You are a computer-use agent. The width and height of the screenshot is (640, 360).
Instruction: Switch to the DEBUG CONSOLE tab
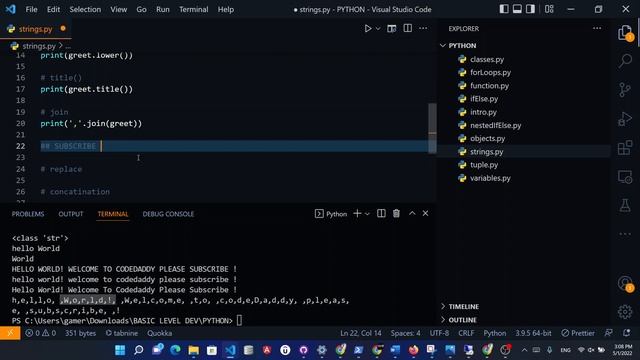click(168, 214)
